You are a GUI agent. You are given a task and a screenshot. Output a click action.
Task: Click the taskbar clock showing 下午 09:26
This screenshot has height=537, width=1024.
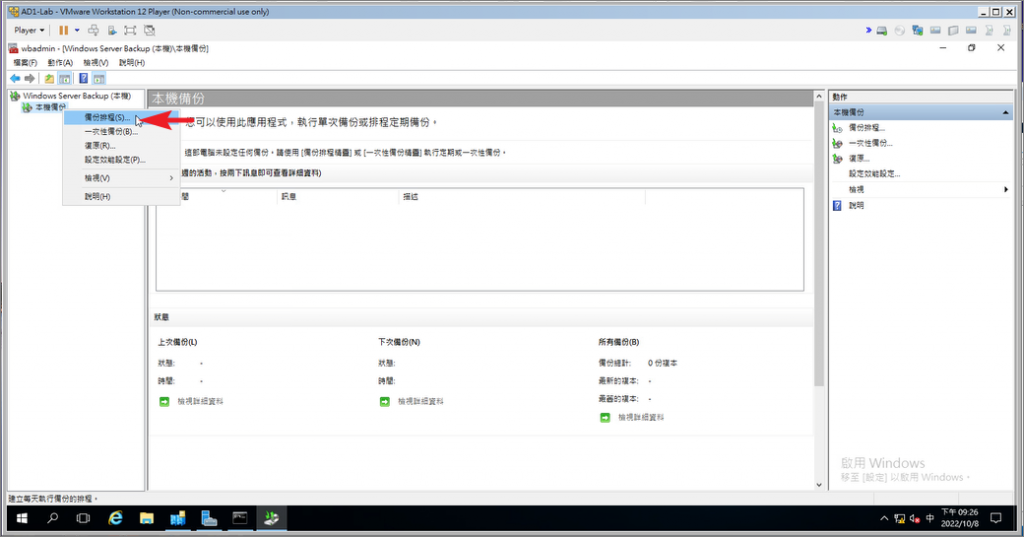(x=959, y=518)
